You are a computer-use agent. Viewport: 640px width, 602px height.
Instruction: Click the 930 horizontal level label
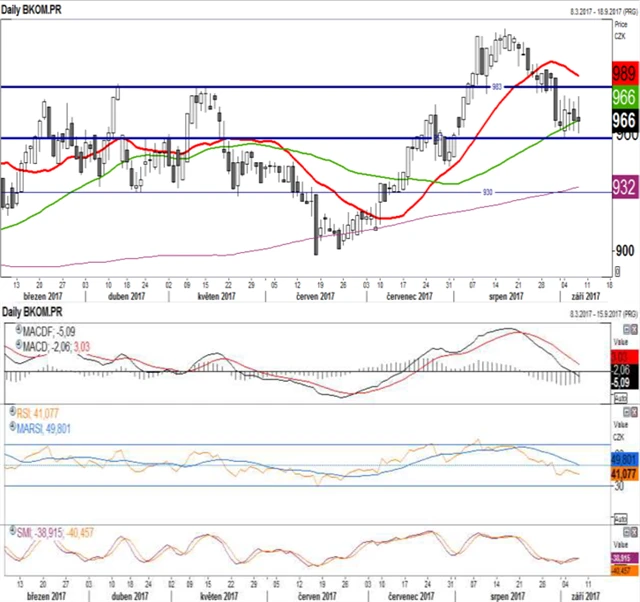pyautogui.click(x=488, y=192)
